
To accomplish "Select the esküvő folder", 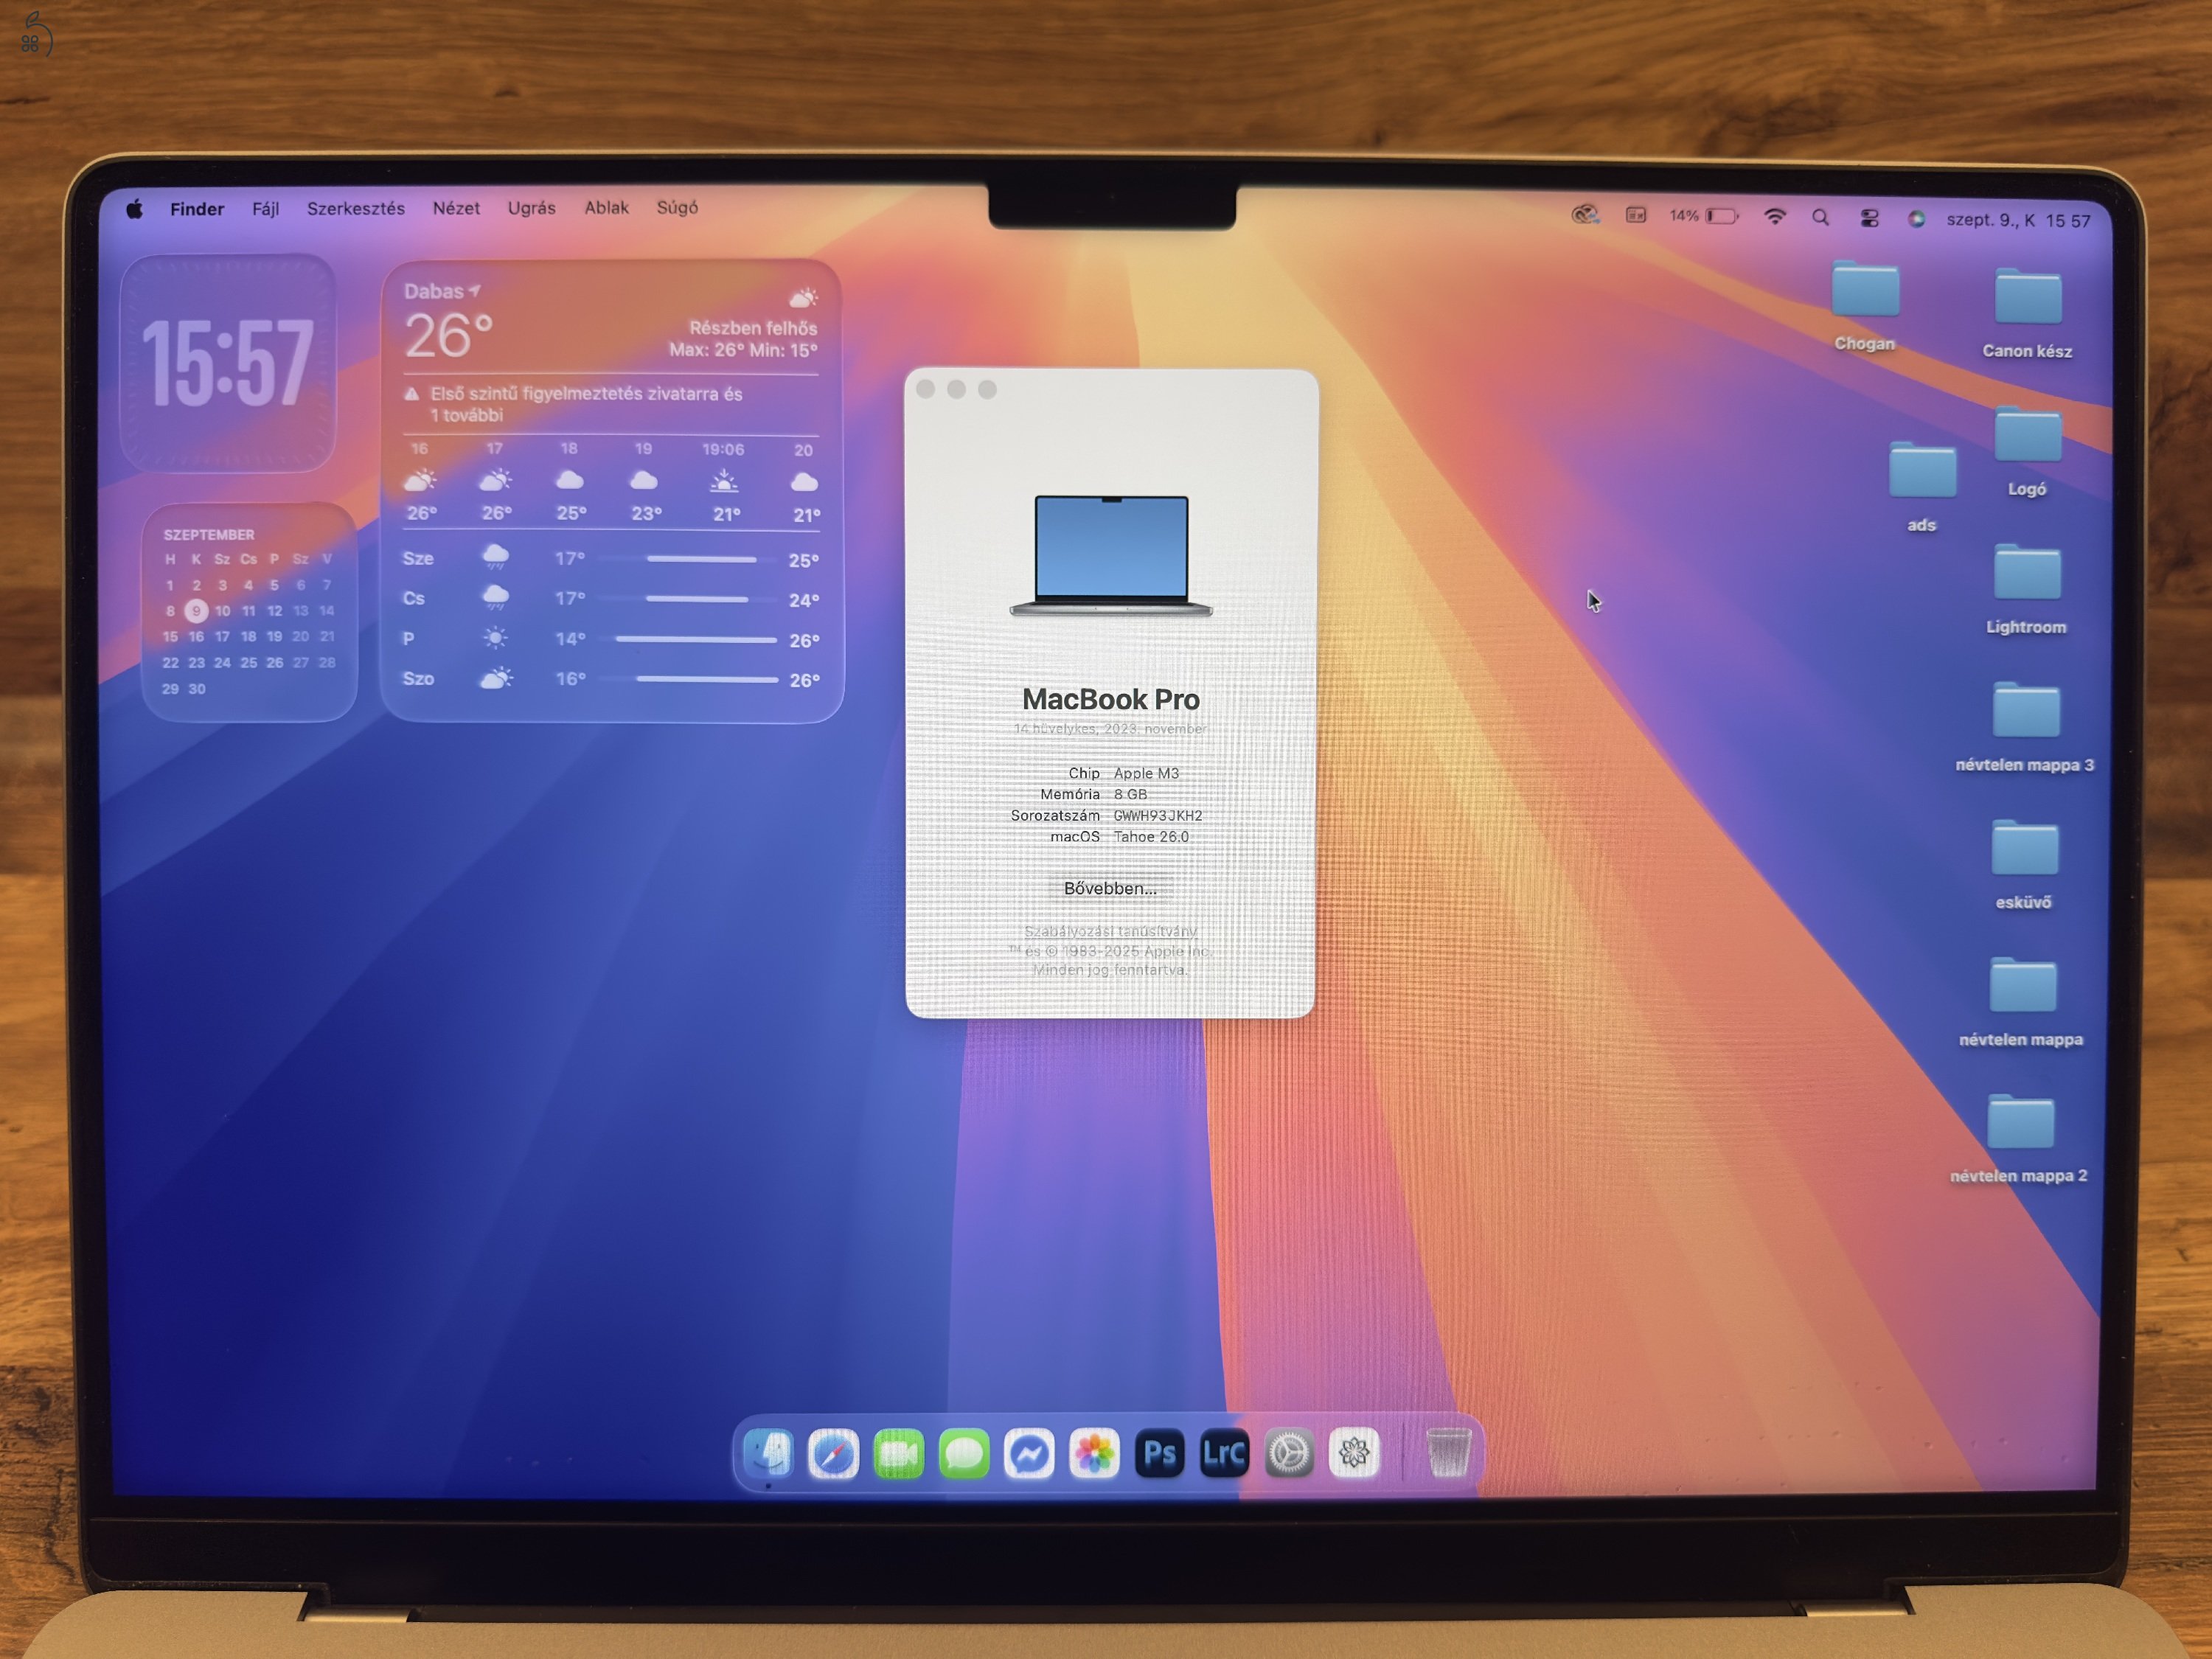I will (x=2024, y=848).
